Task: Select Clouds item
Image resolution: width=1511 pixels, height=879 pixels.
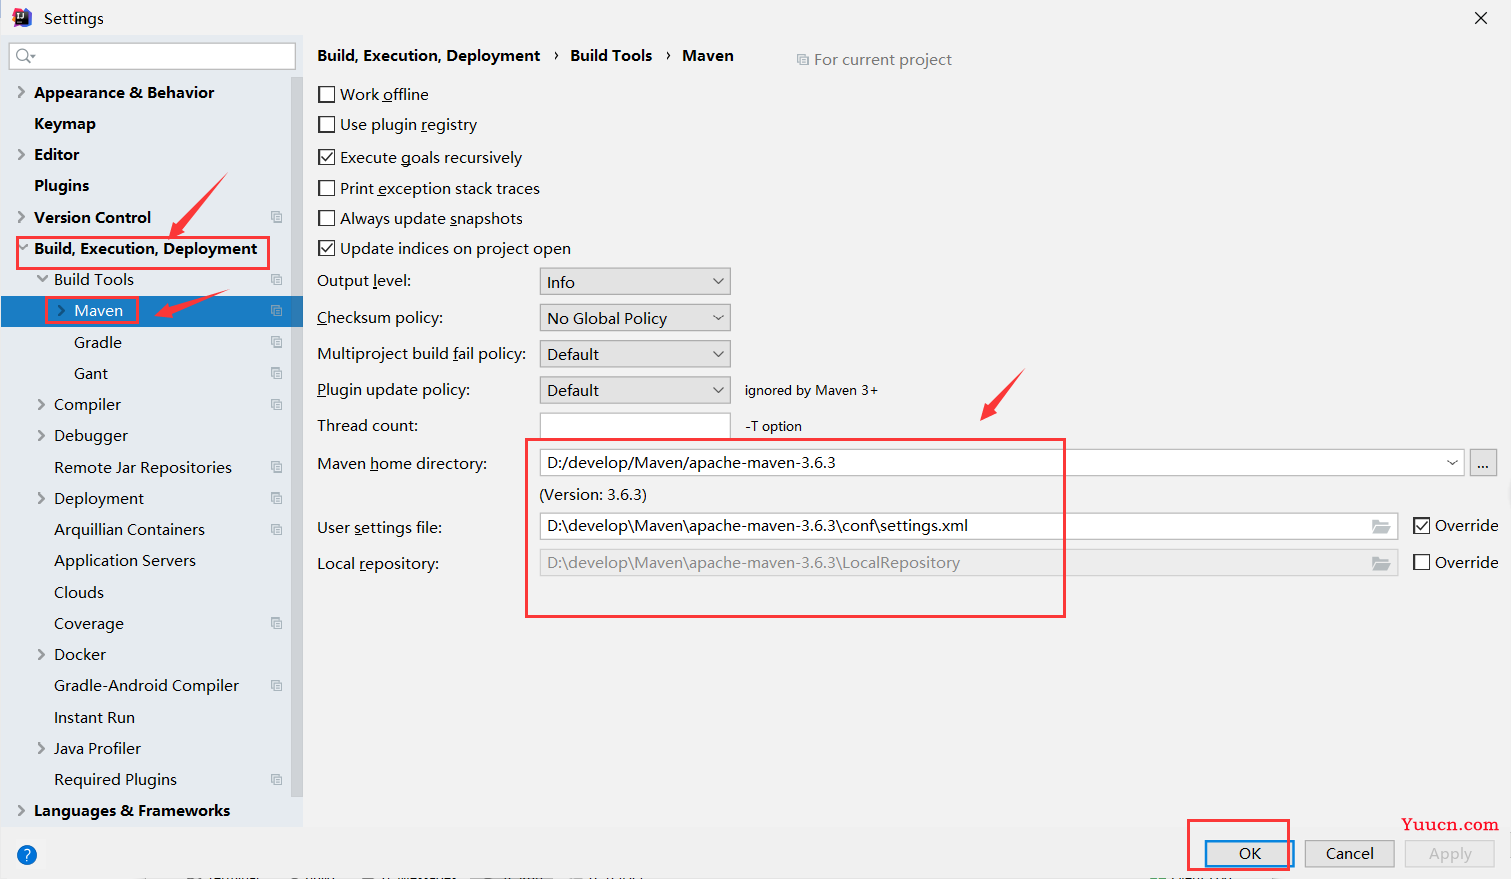Action: click(79, 592)
